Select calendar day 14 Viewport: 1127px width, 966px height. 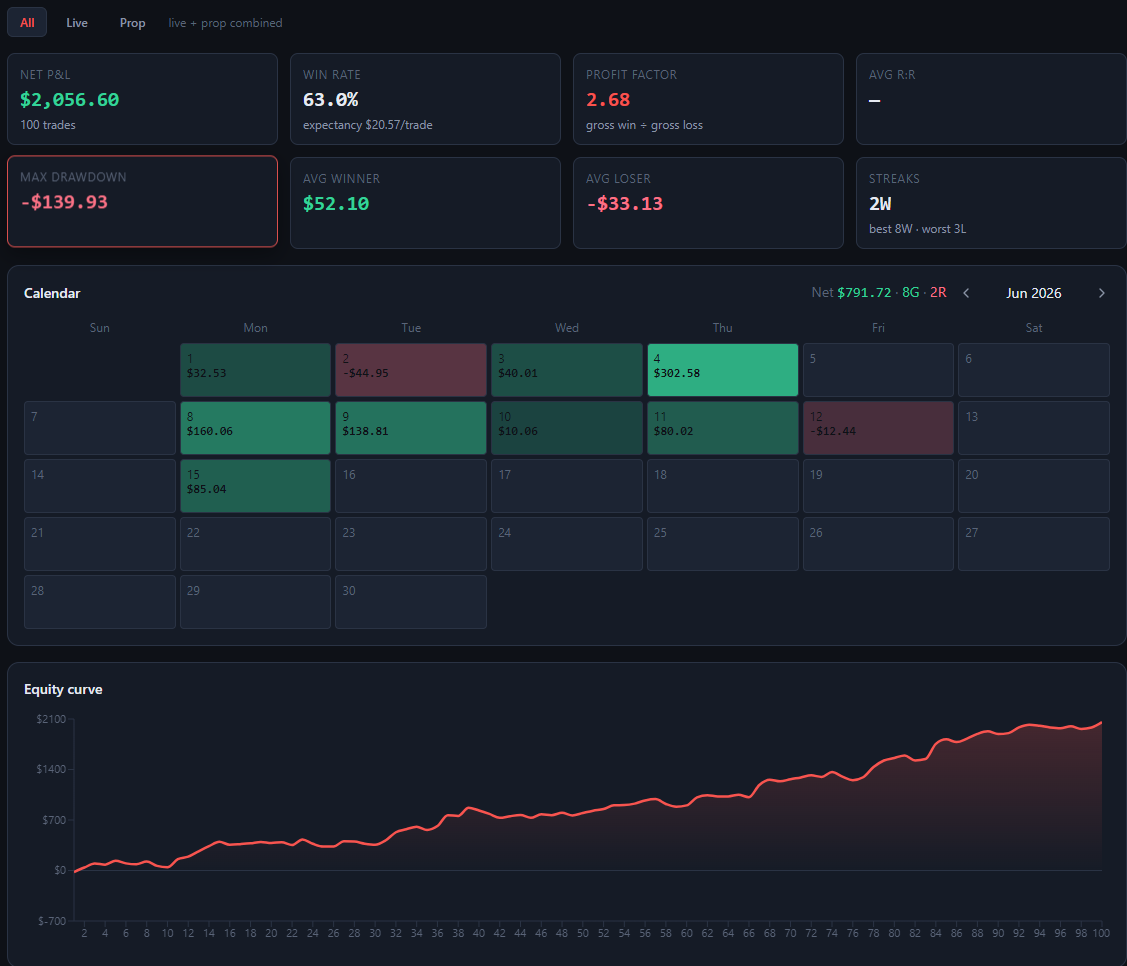point(100,486)
